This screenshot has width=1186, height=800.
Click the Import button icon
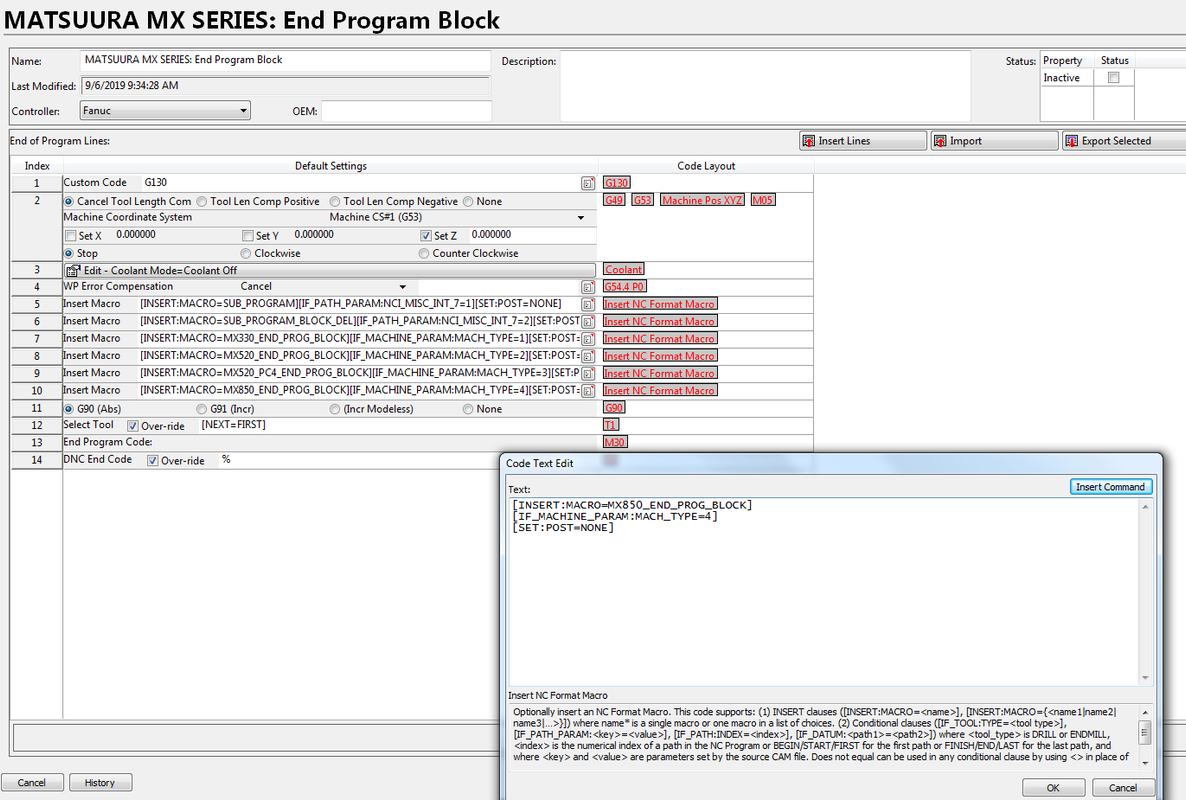[x=940, y=141]
